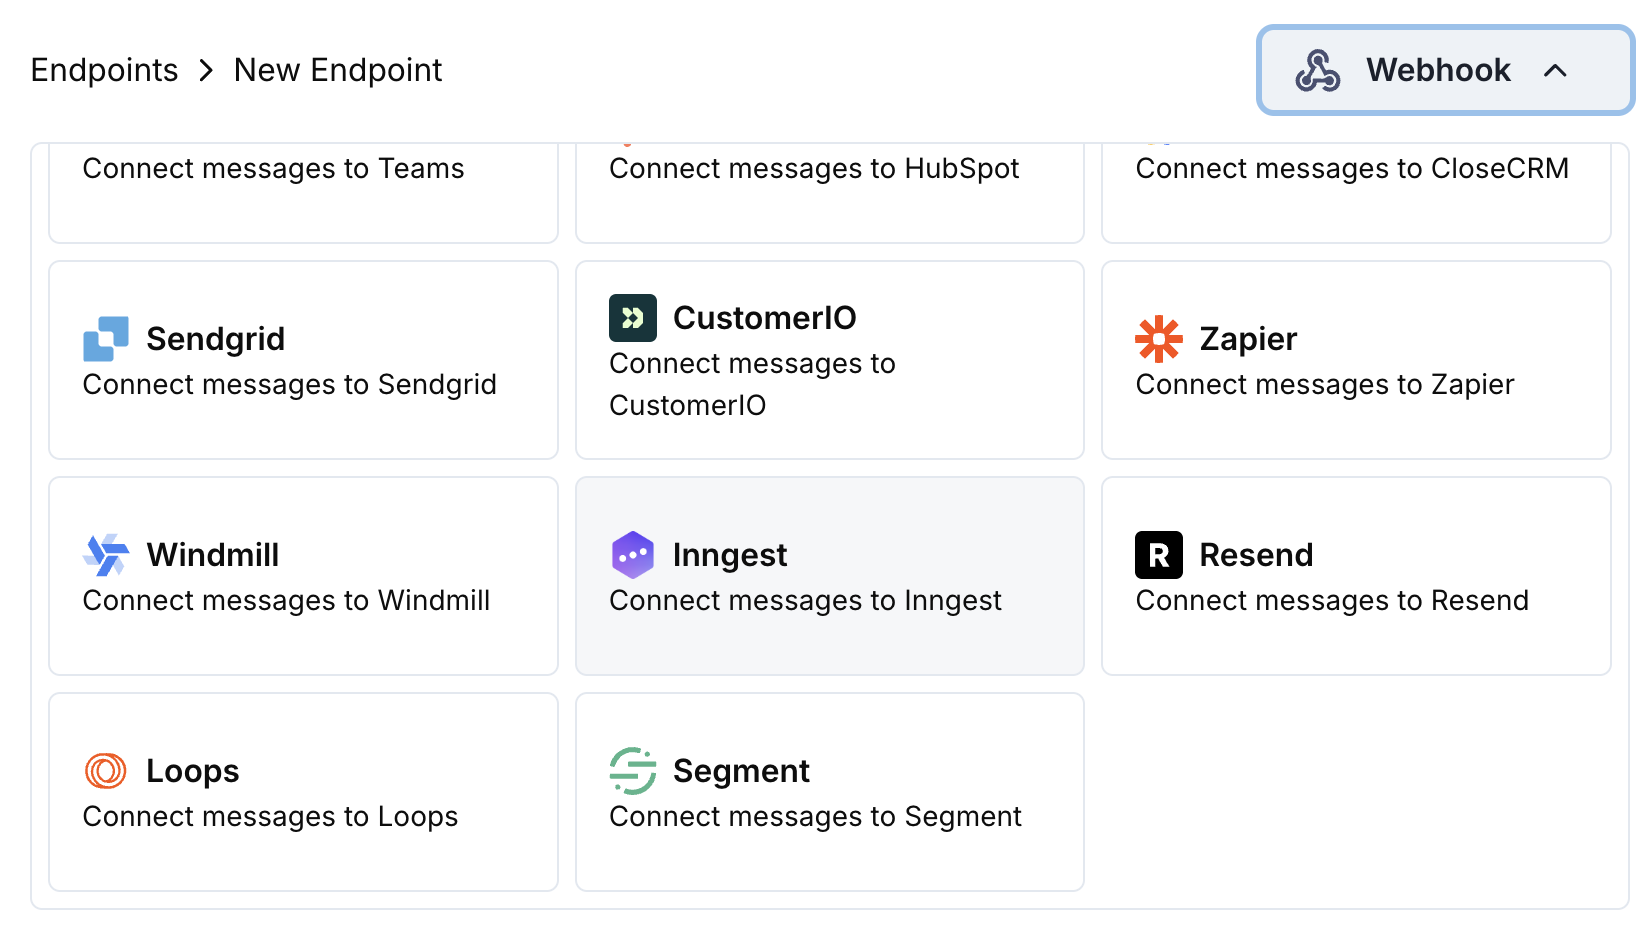This screenshot has height=944, width=1646.
Task: Click the Resend letter R icon
Action: [x=1158, y=555]
